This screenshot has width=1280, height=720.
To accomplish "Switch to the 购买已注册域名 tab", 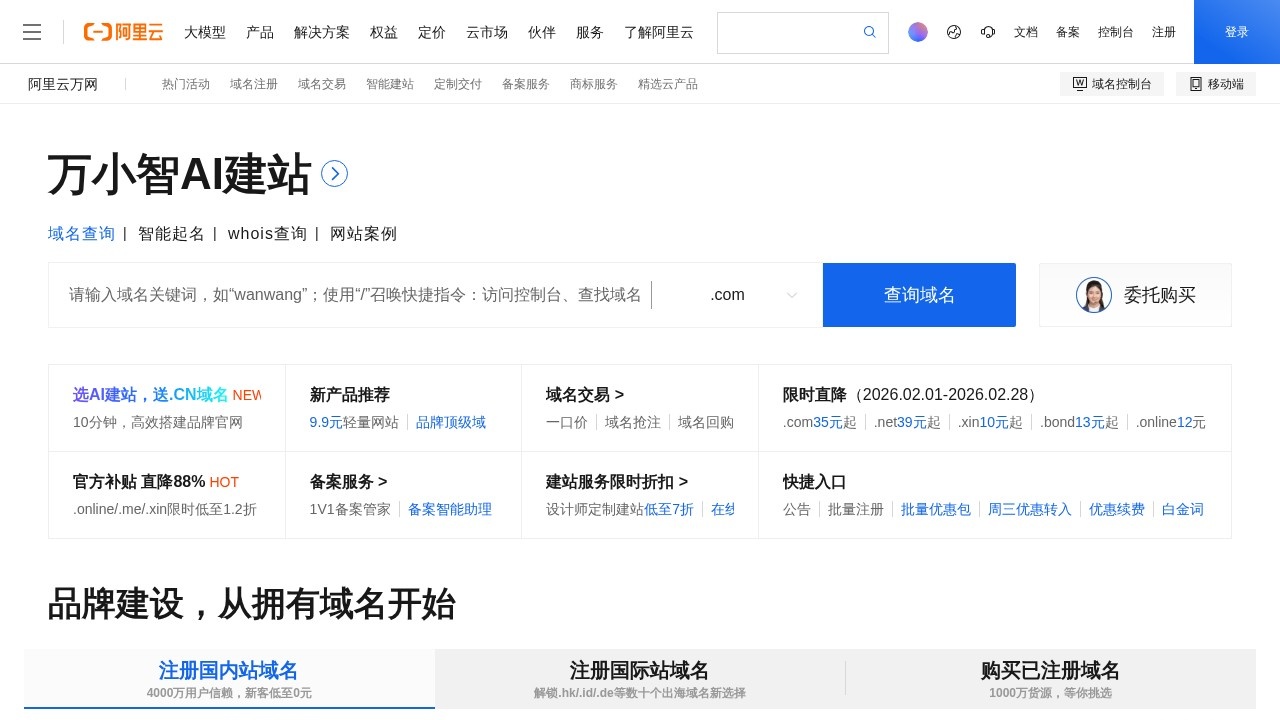I will tap(1051, 671).
